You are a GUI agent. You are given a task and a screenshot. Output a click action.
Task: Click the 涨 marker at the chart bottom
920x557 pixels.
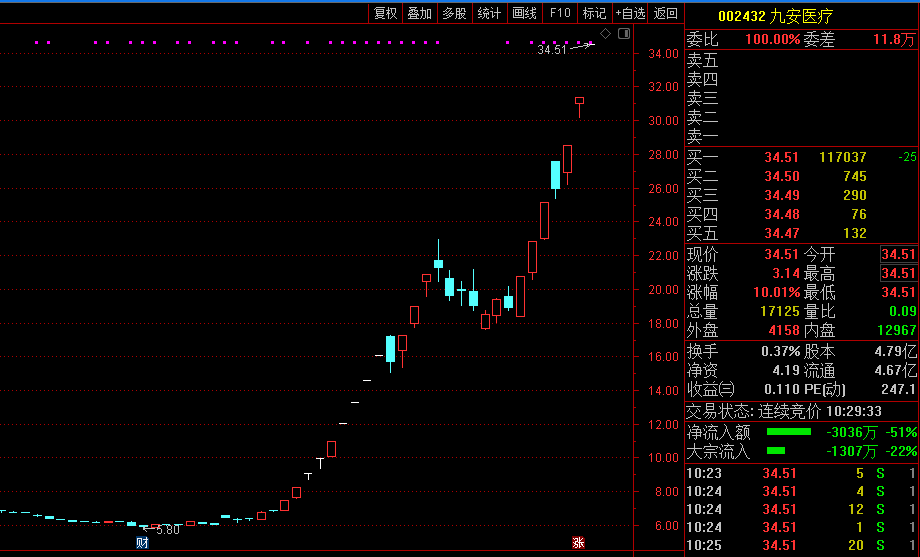click(x=579, y=543)
